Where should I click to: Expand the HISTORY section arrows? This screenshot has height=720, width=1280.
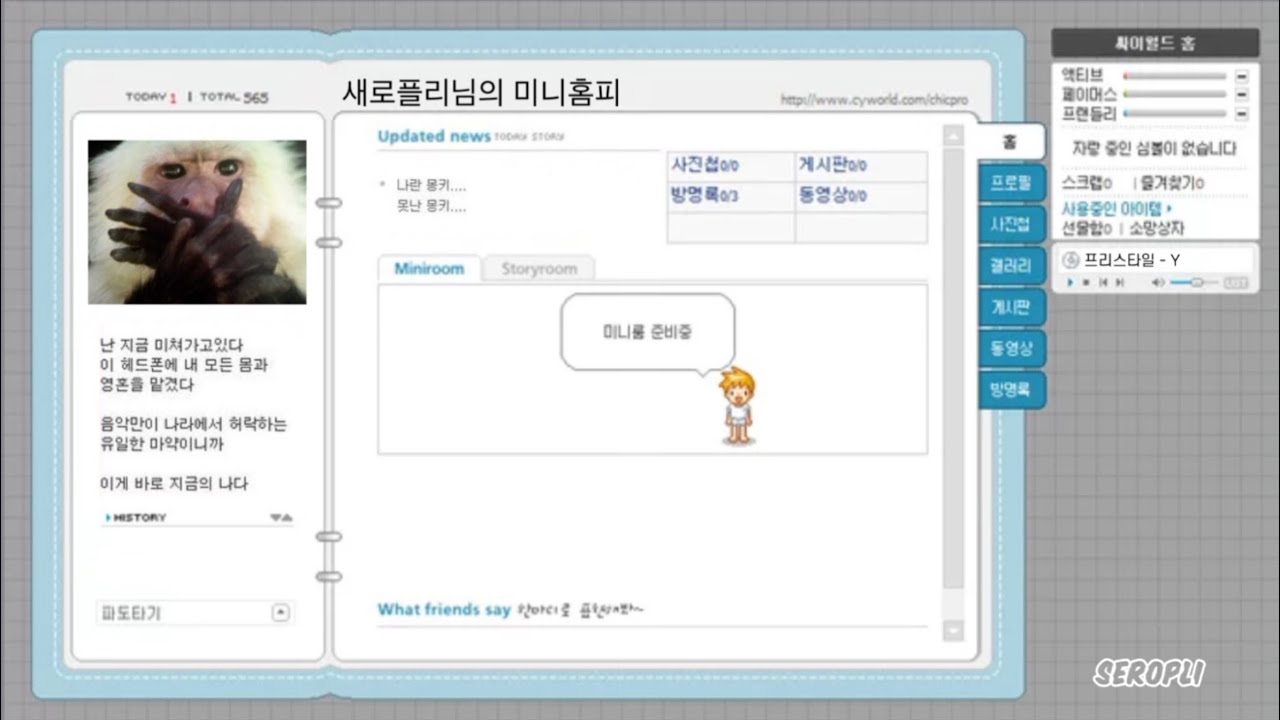coord(281,518)
